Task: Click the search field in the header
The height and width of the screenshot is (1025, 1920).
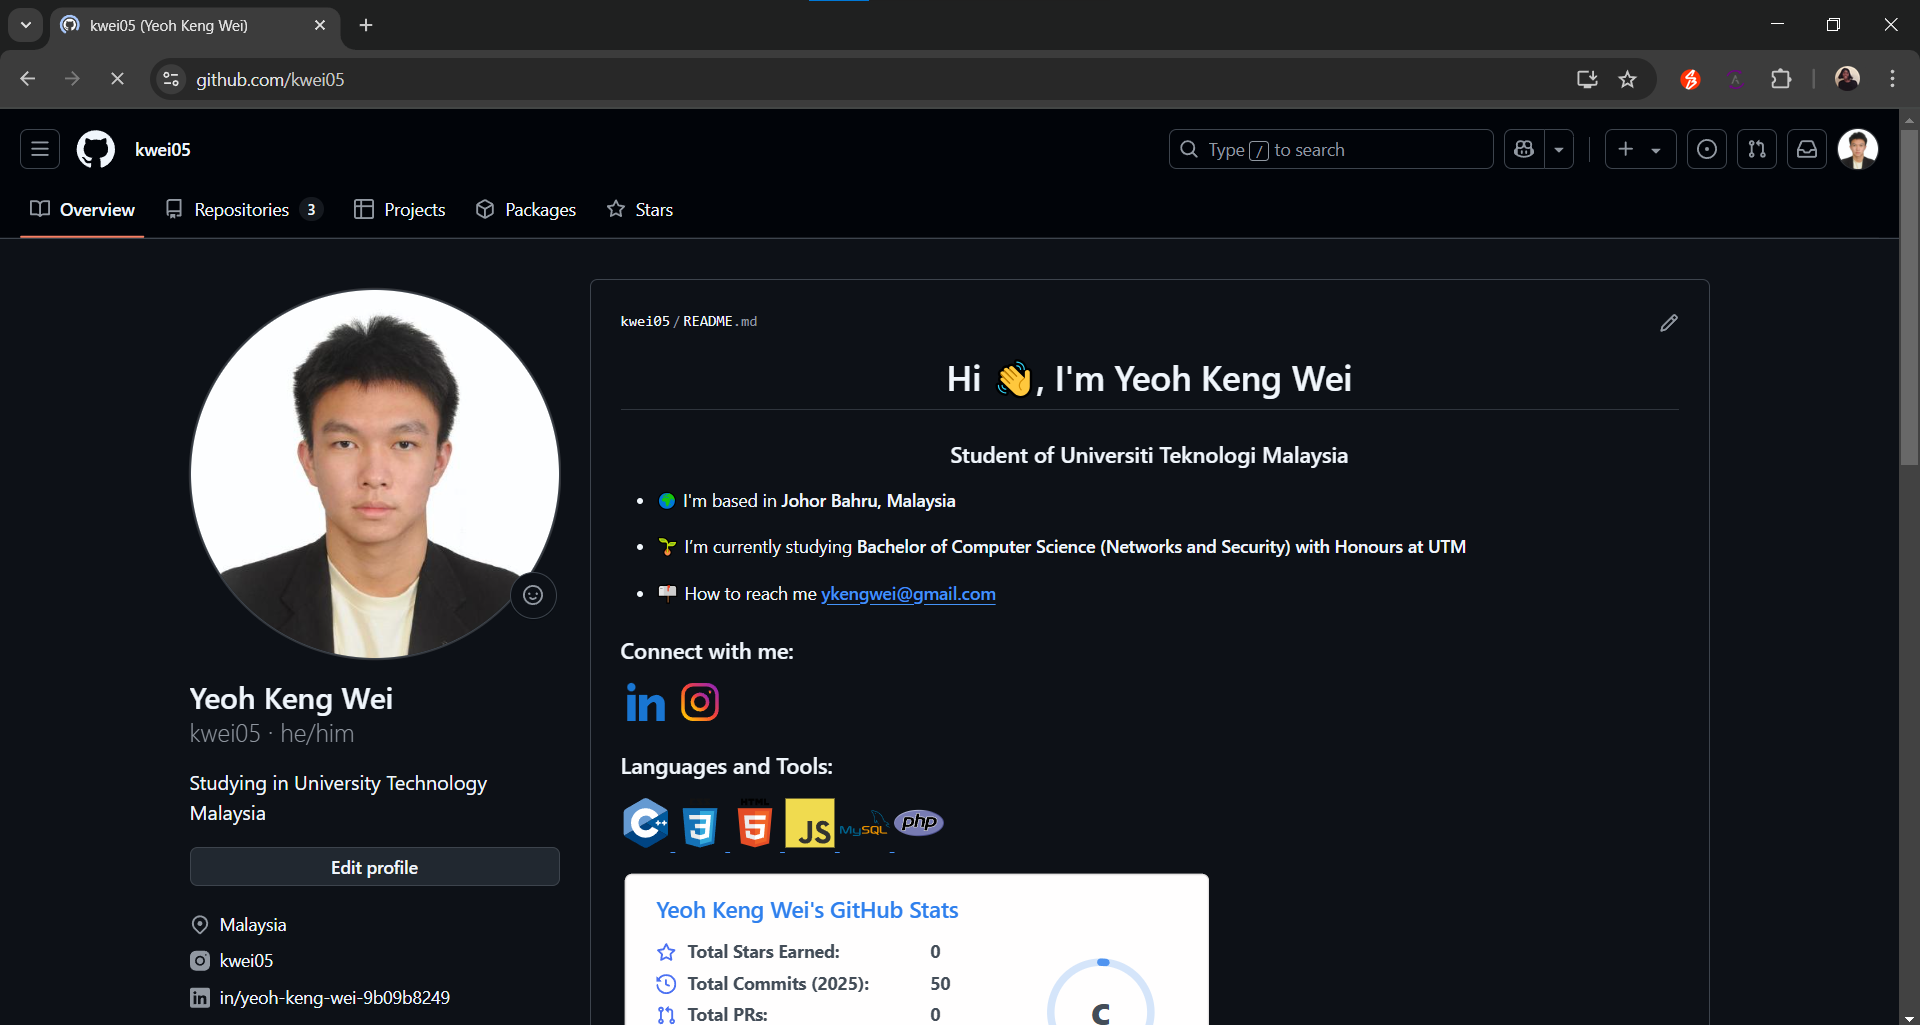Action: (x=1330, y=148)
